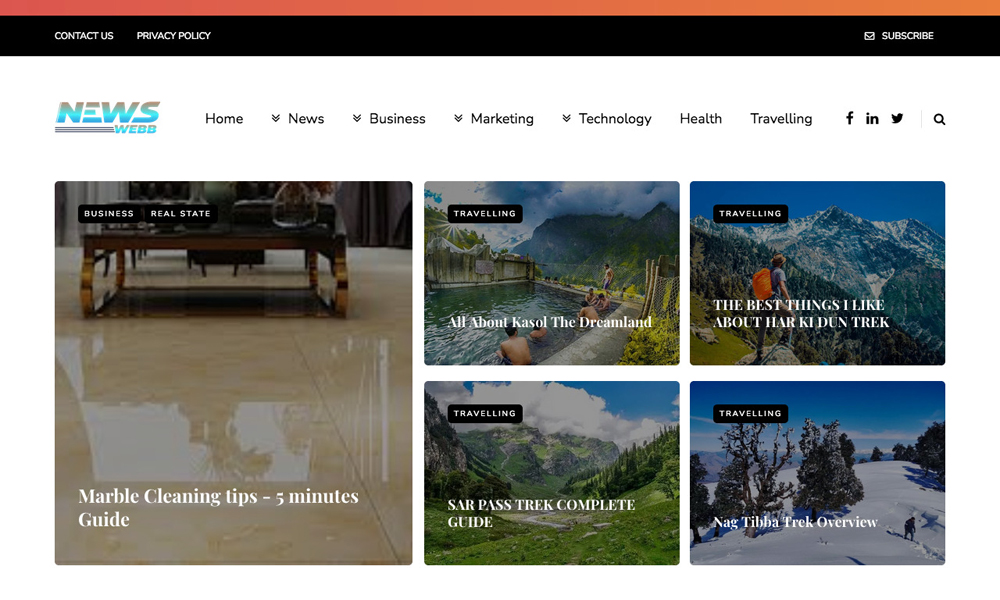Expand the News menu chevron
Screen dimensions: 1000x600
pos(275,118)
